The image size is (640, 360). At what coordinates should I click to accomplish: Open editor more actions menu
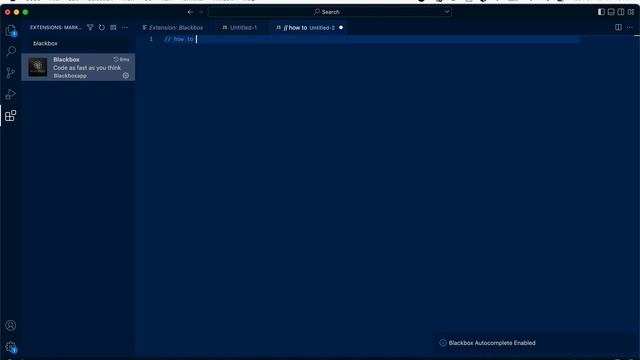pyautogui.click(x=630, y=27)
